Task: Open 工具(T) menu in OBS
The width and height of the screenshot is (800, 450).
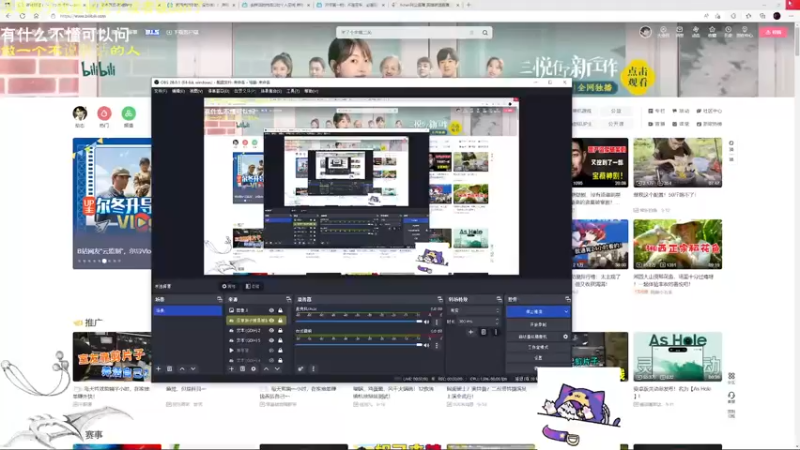Action: coord(293,91)
